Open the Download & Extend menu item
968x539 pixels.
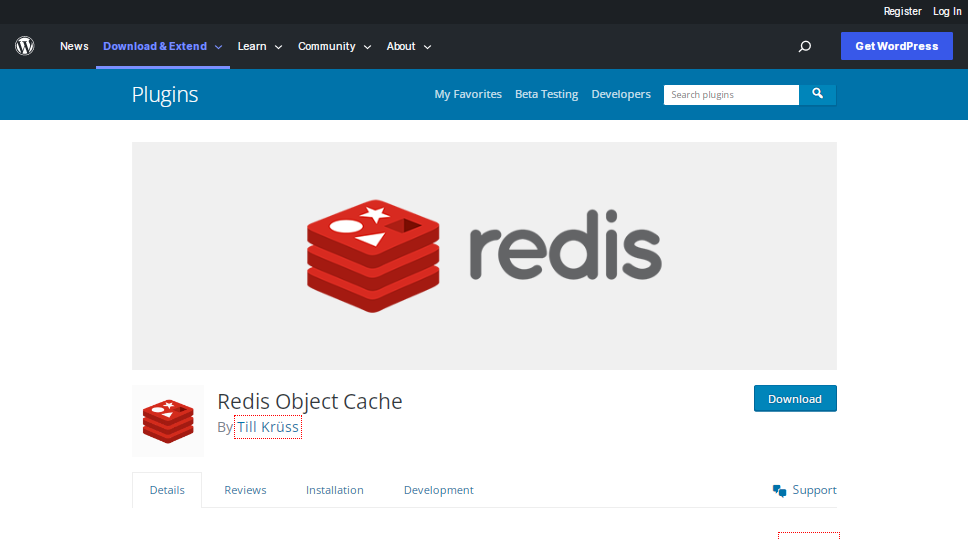(x=155, y=46)
